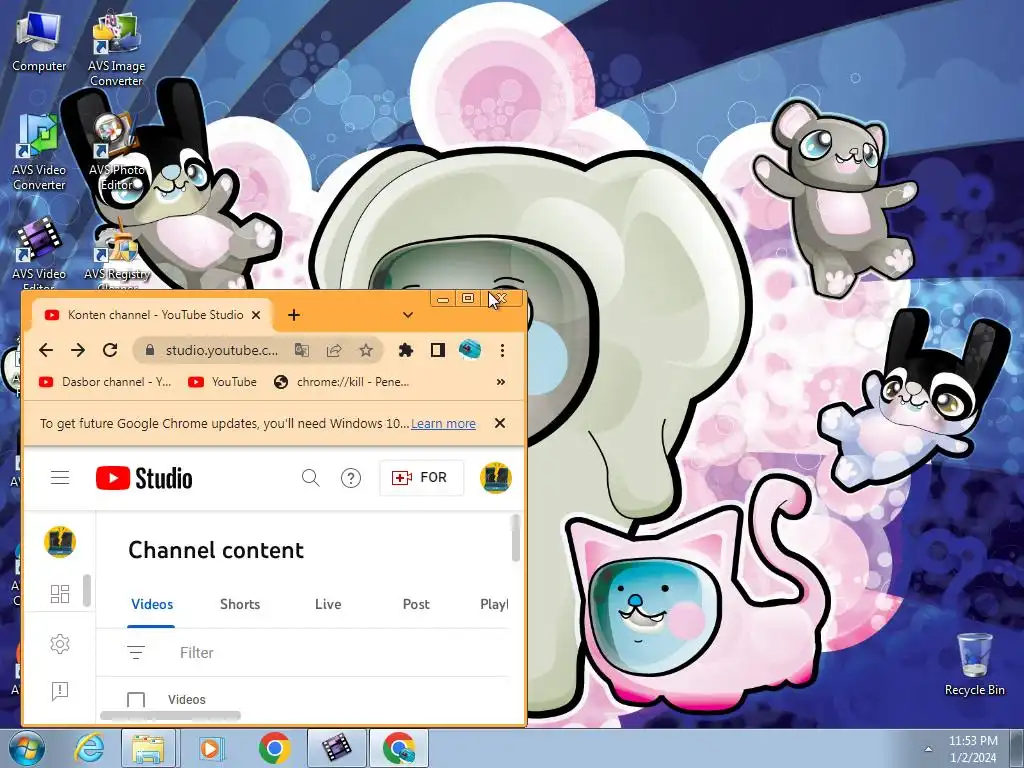Click the site lock icon in address bar
This screenshot has width=1024, height=768.
point(150,350)
